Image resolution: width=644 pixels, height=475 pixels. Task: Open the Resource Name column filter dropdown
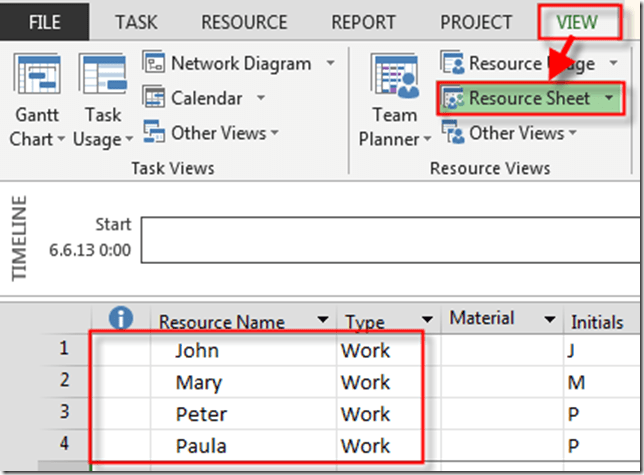(322, 321)
